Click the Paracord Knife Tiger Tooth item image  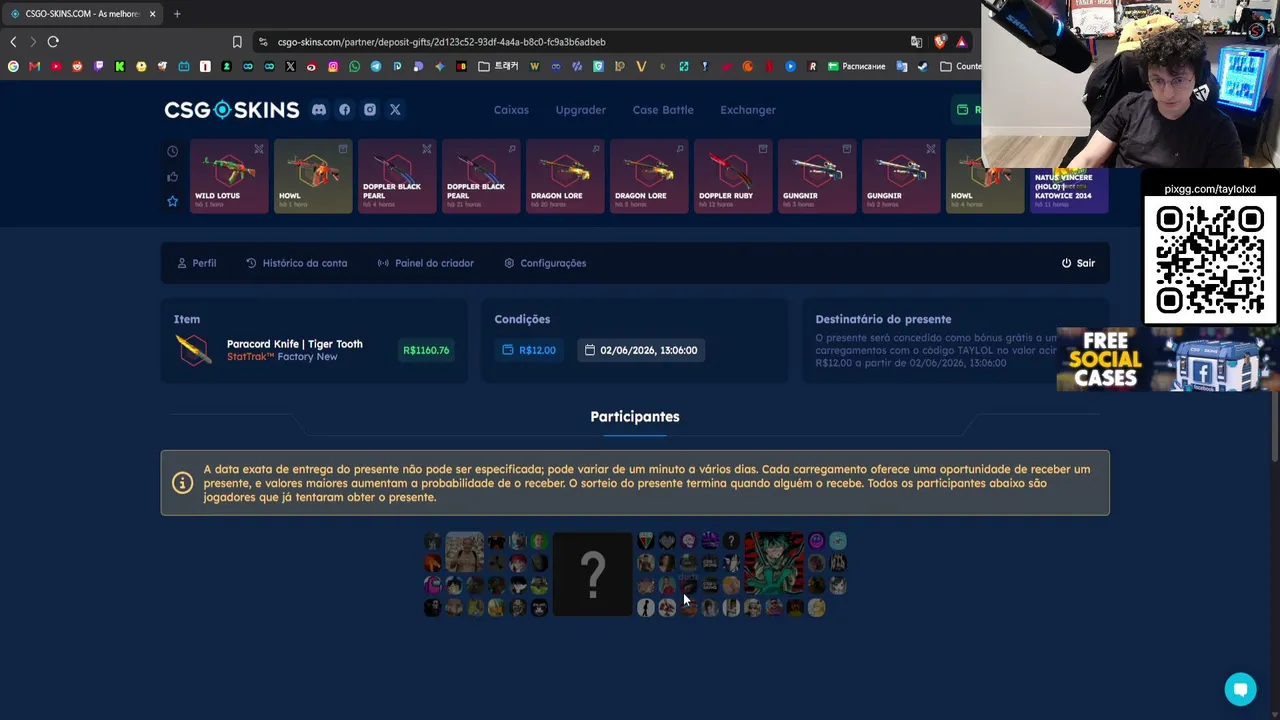pos(193,350)
